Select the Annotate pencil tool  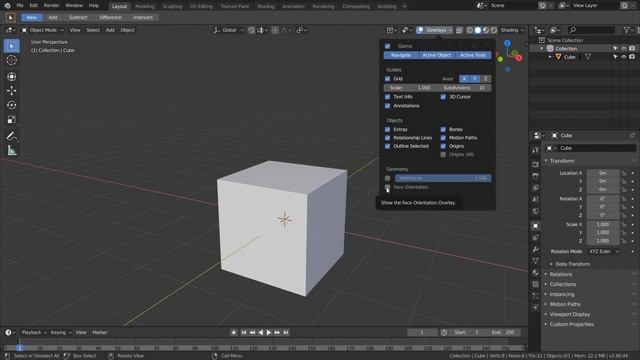(x=11, y=136)
